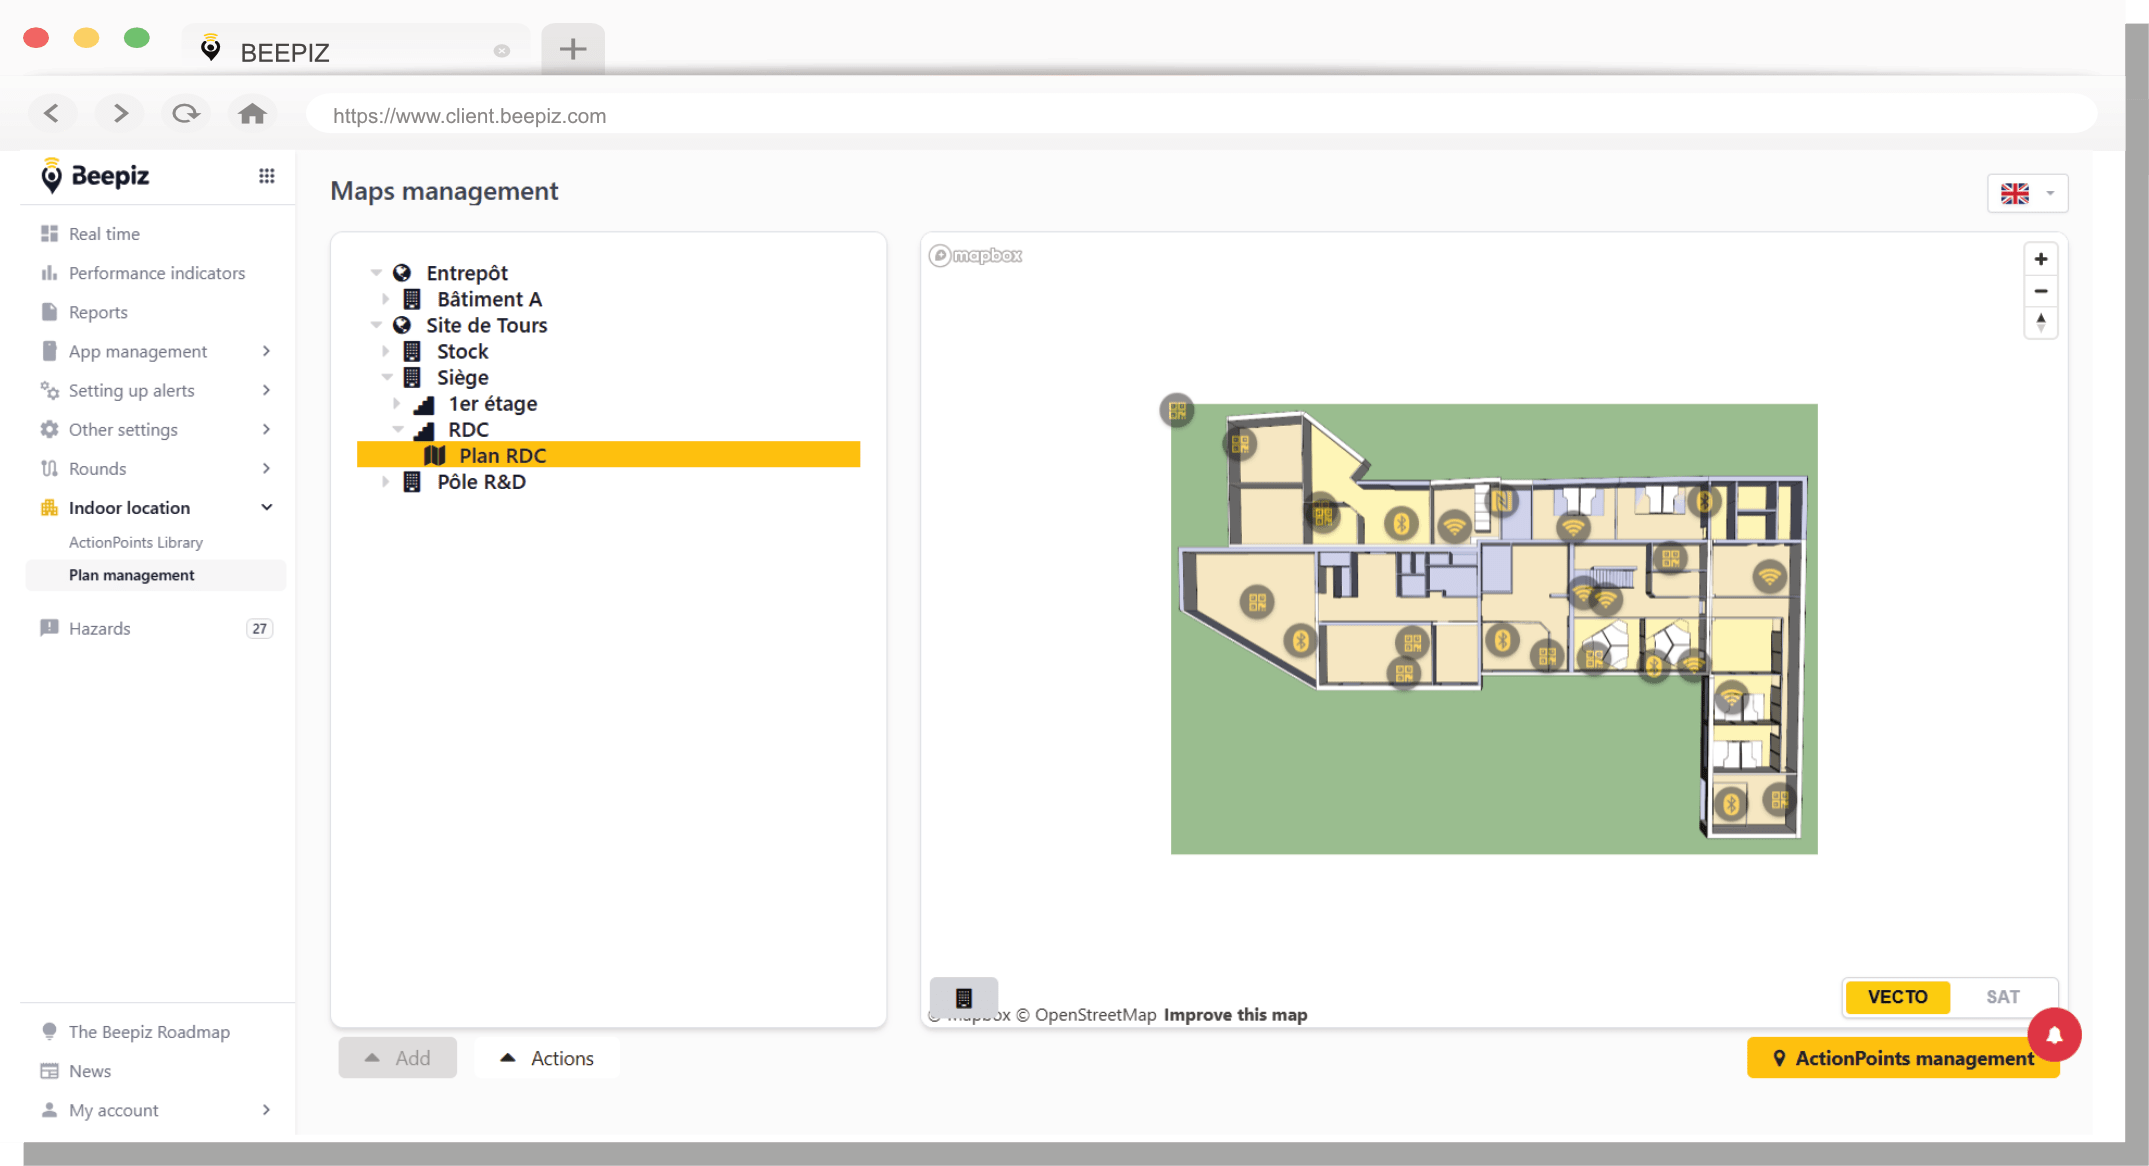The height and width of the screenshot is (1166, 2149).
Task: Switch to Plan management
Action: 131,574
